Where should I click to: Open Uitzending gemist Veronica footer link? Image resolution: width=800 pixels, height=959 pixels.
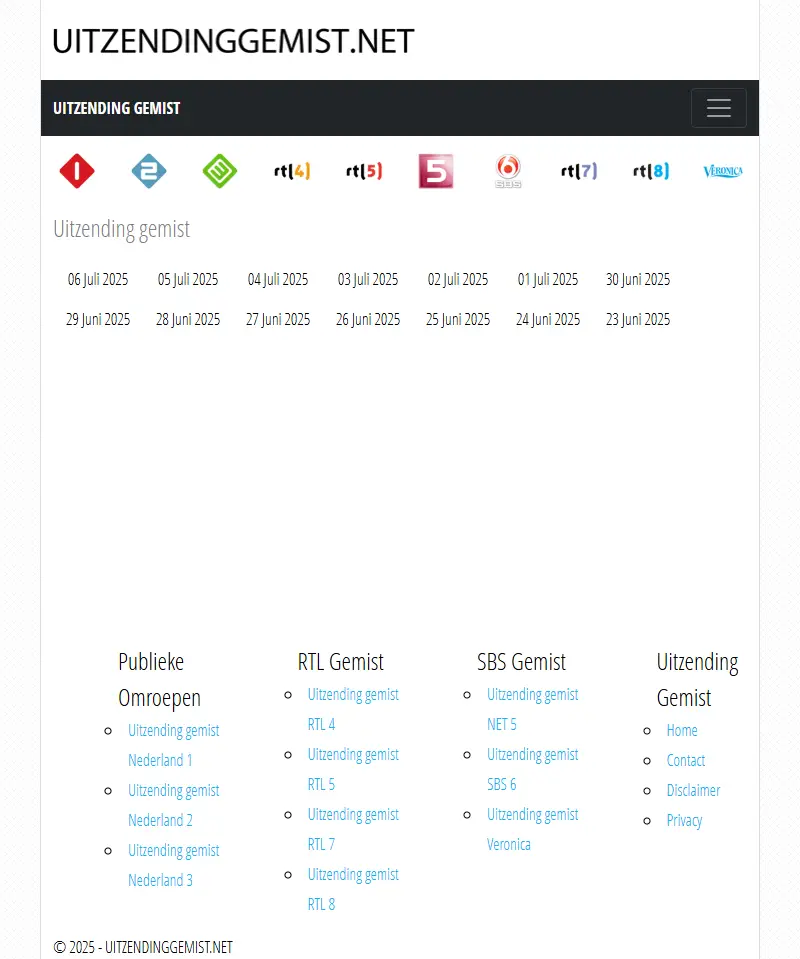532,829
